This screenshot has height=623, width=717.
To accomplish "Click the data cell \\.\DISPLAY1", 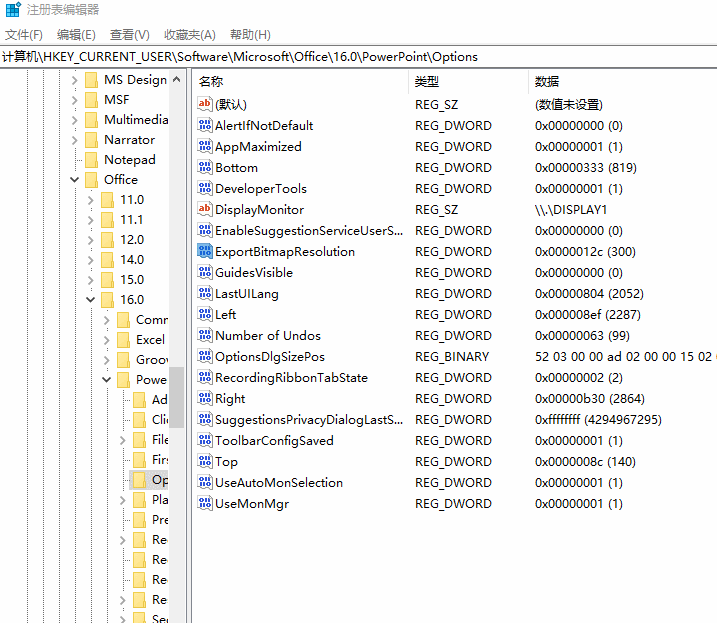I will point(571,209).
